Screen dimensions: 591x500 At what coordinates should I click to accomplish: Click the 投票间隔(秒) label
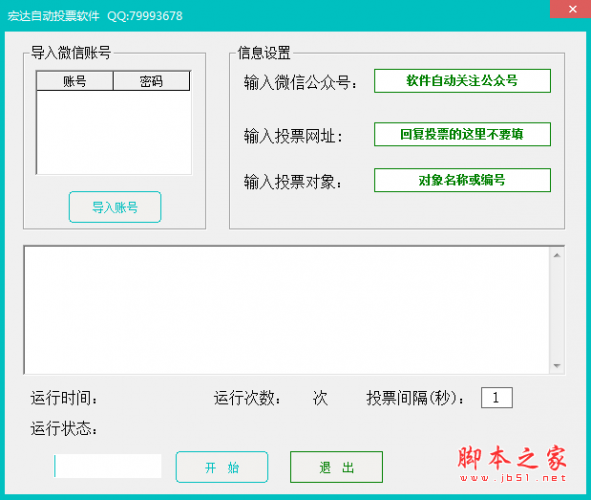pyautogui.click(x=415, y=398)
